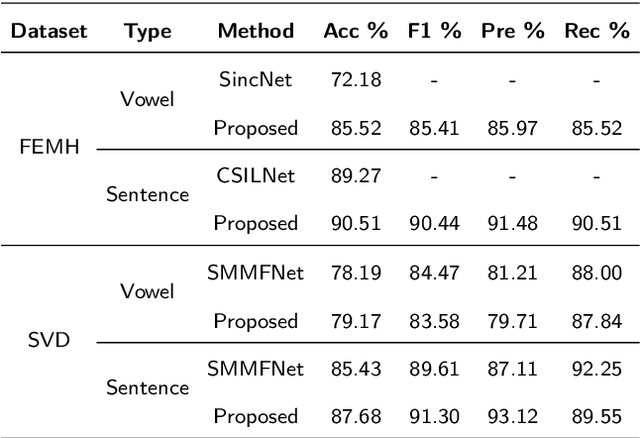
Task: Click the Acc % column header
Action: pos(355,31)
